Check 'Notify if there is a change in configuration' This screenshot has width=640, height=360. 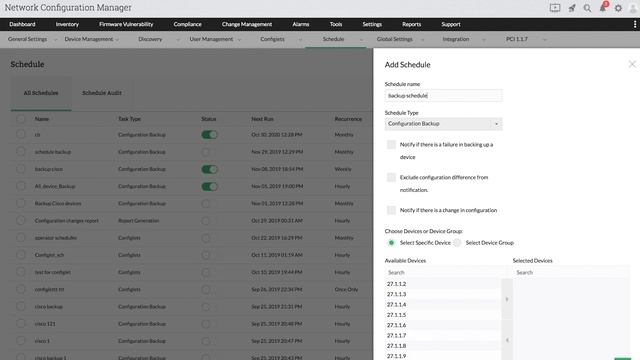391,210
